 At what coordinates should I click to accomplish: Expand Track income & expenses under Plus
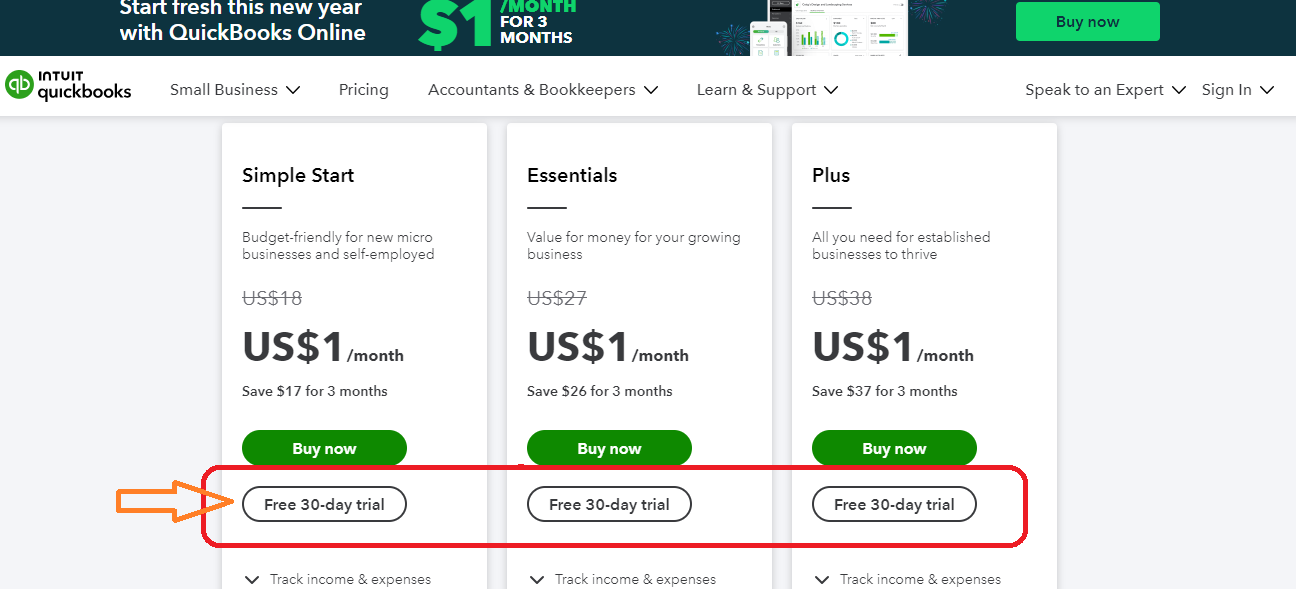[911, 579]
